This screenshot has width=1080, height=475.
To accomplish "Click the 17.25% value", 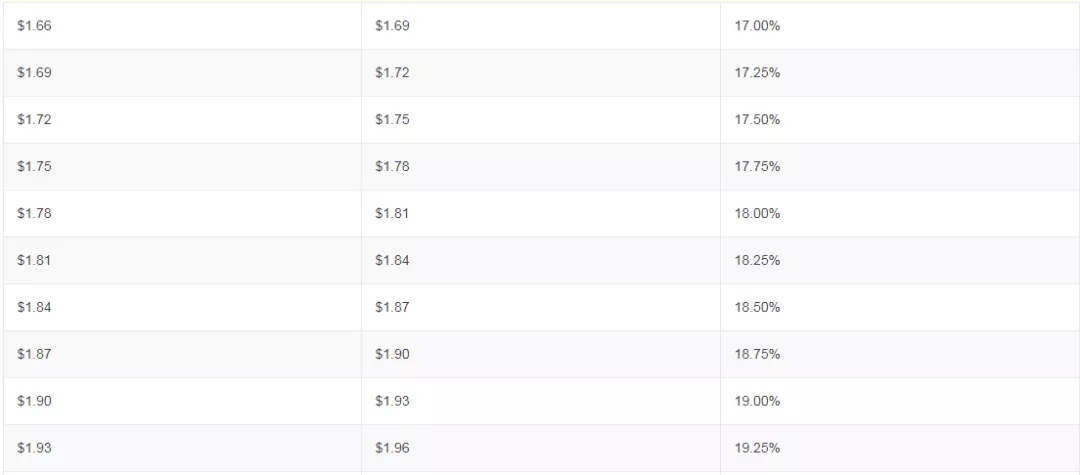I will click(757, 73).
